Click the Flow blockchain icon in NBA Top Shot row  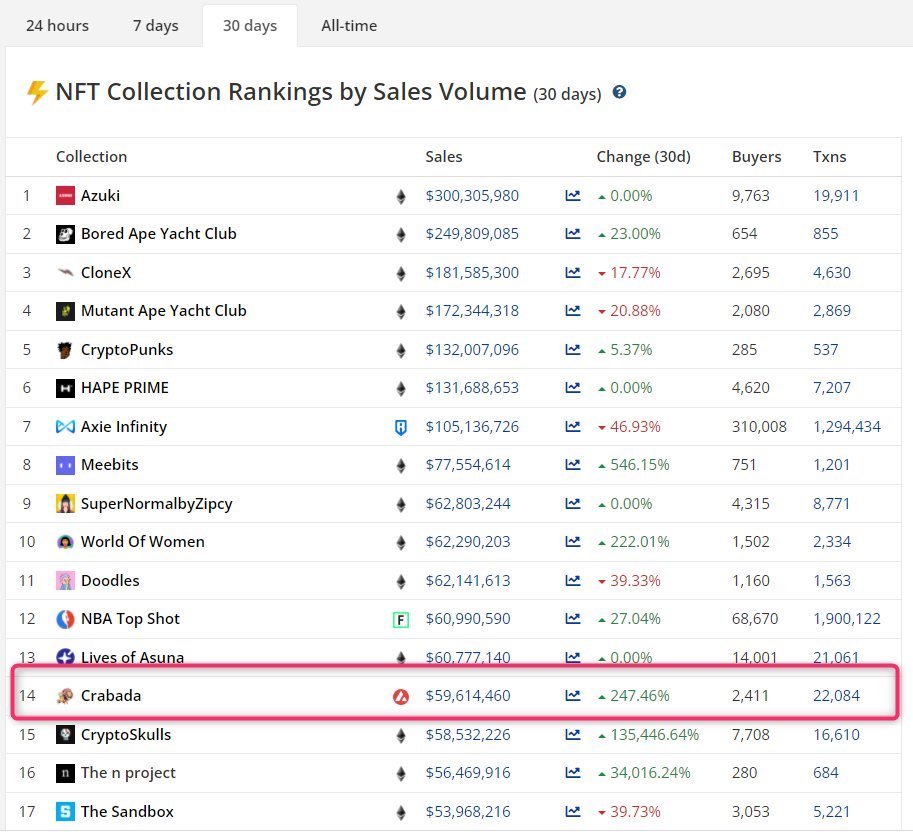(401, 620)
